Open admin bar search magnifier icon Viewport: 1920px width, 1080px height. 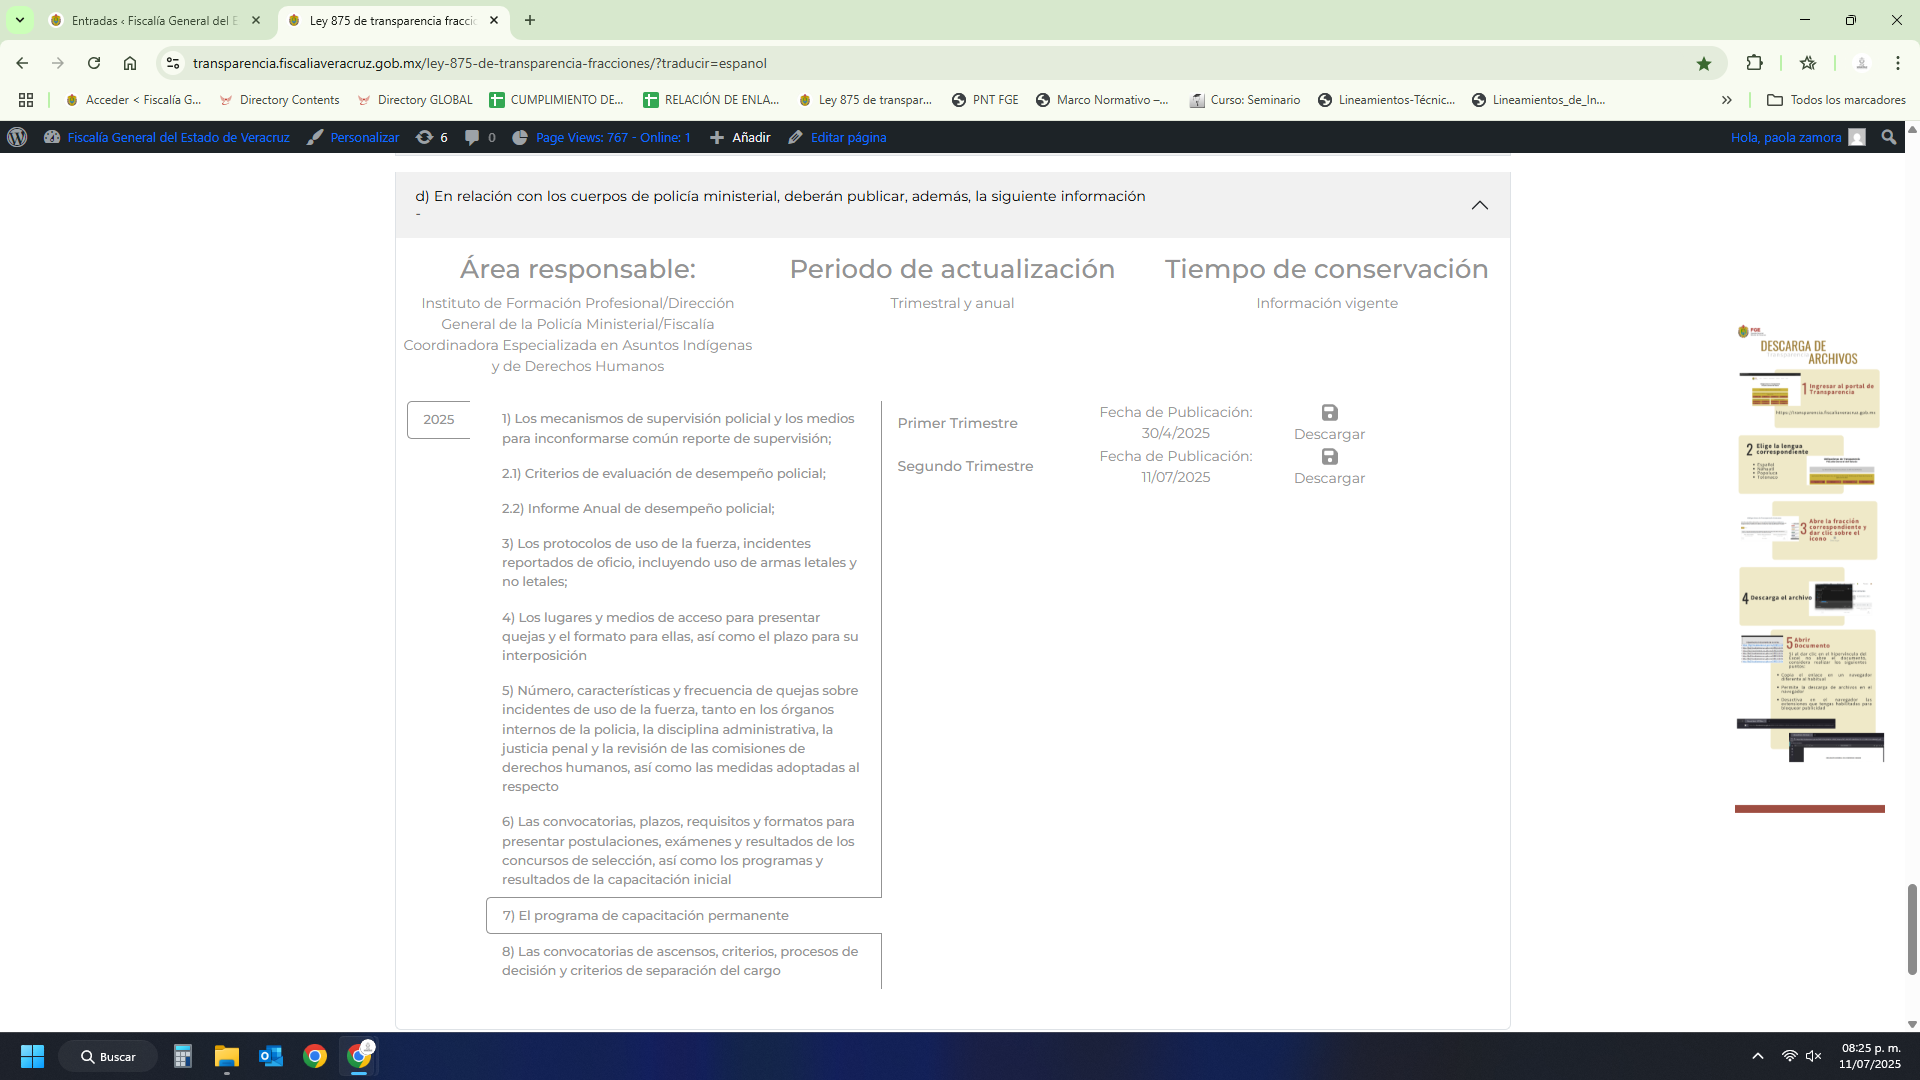tap(1888, 137)
